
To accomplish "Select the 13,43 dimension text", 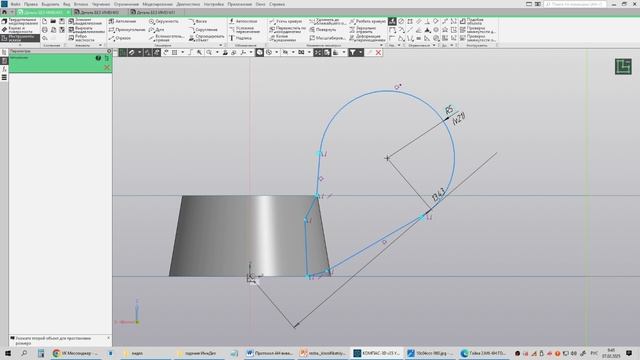I will point(438,195).
